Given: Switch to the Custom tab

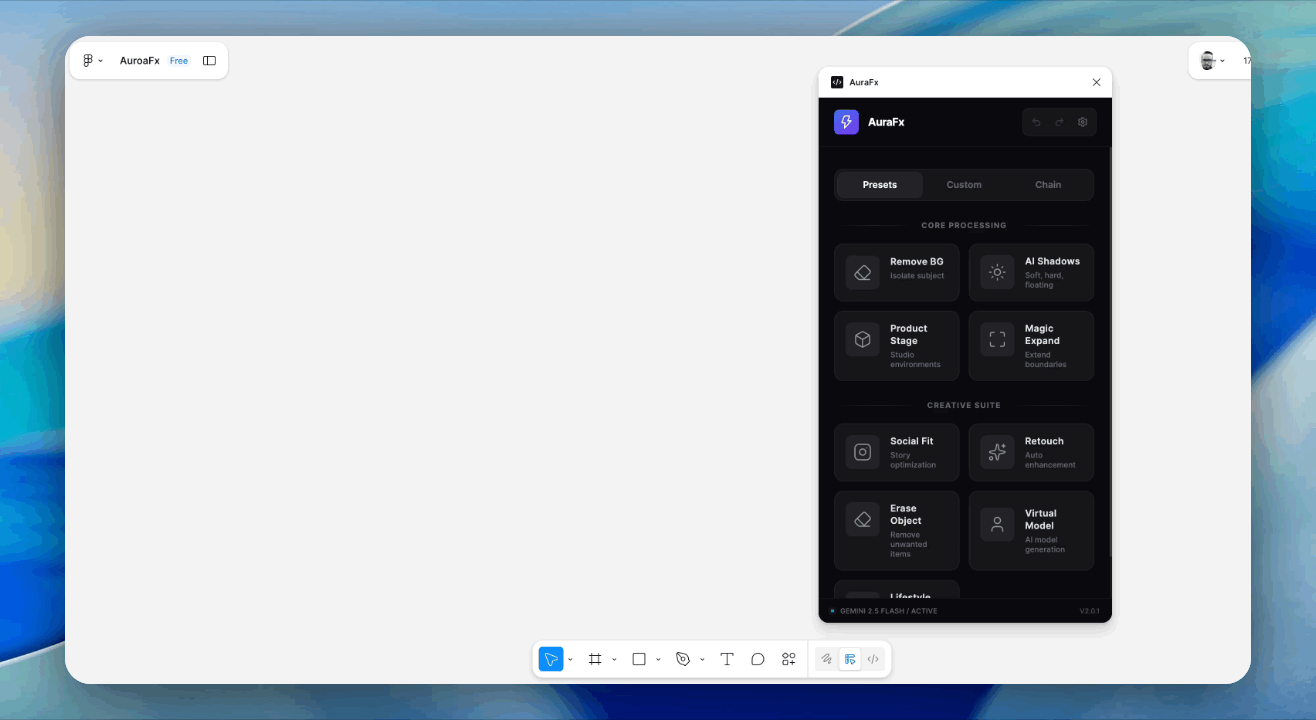Looking at the screenshot, I should pos(964,185).
